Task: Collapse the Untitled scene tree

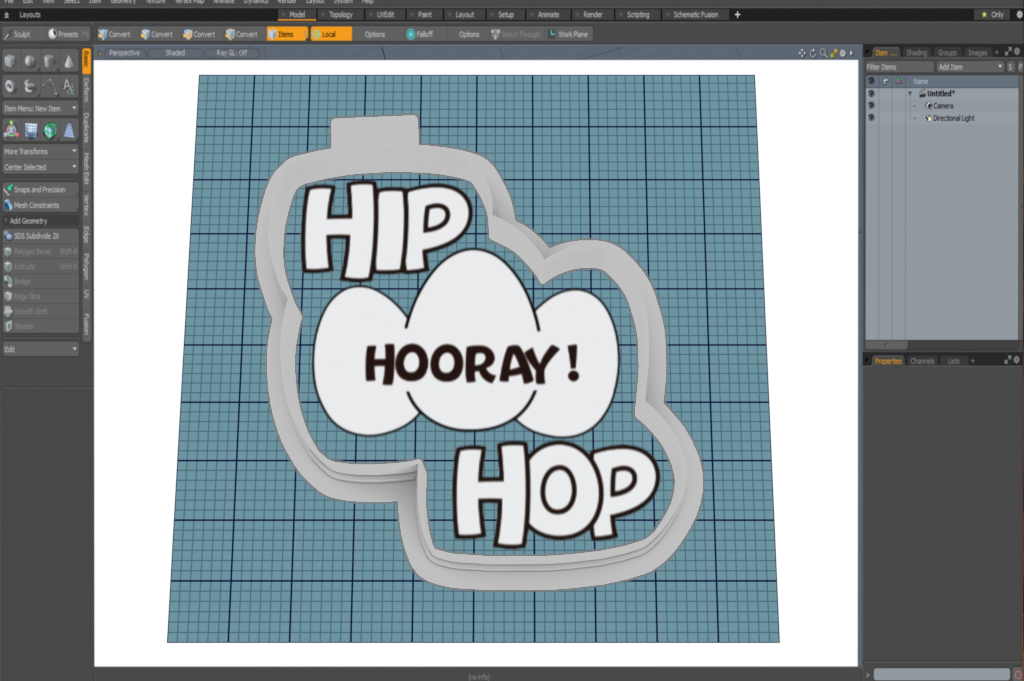Action: click(x=910, y=94)
